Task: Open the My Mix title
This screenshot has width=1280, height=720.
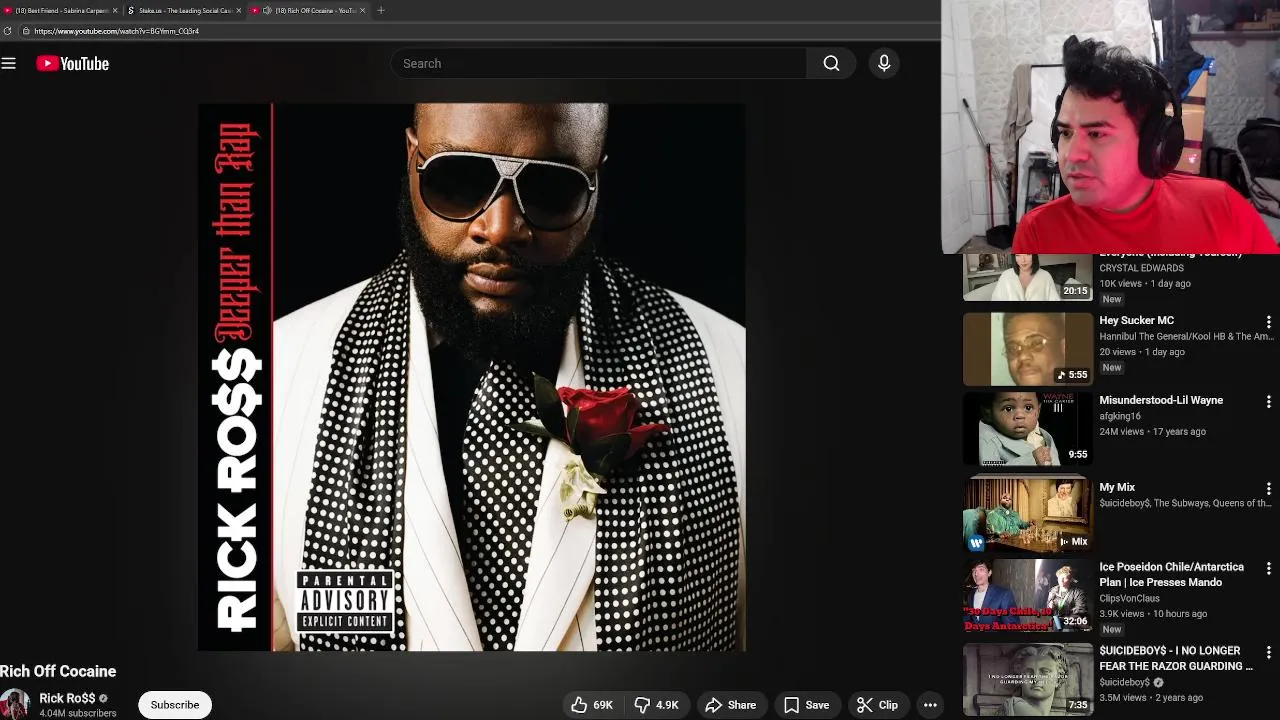Action: click(1117, 487)
